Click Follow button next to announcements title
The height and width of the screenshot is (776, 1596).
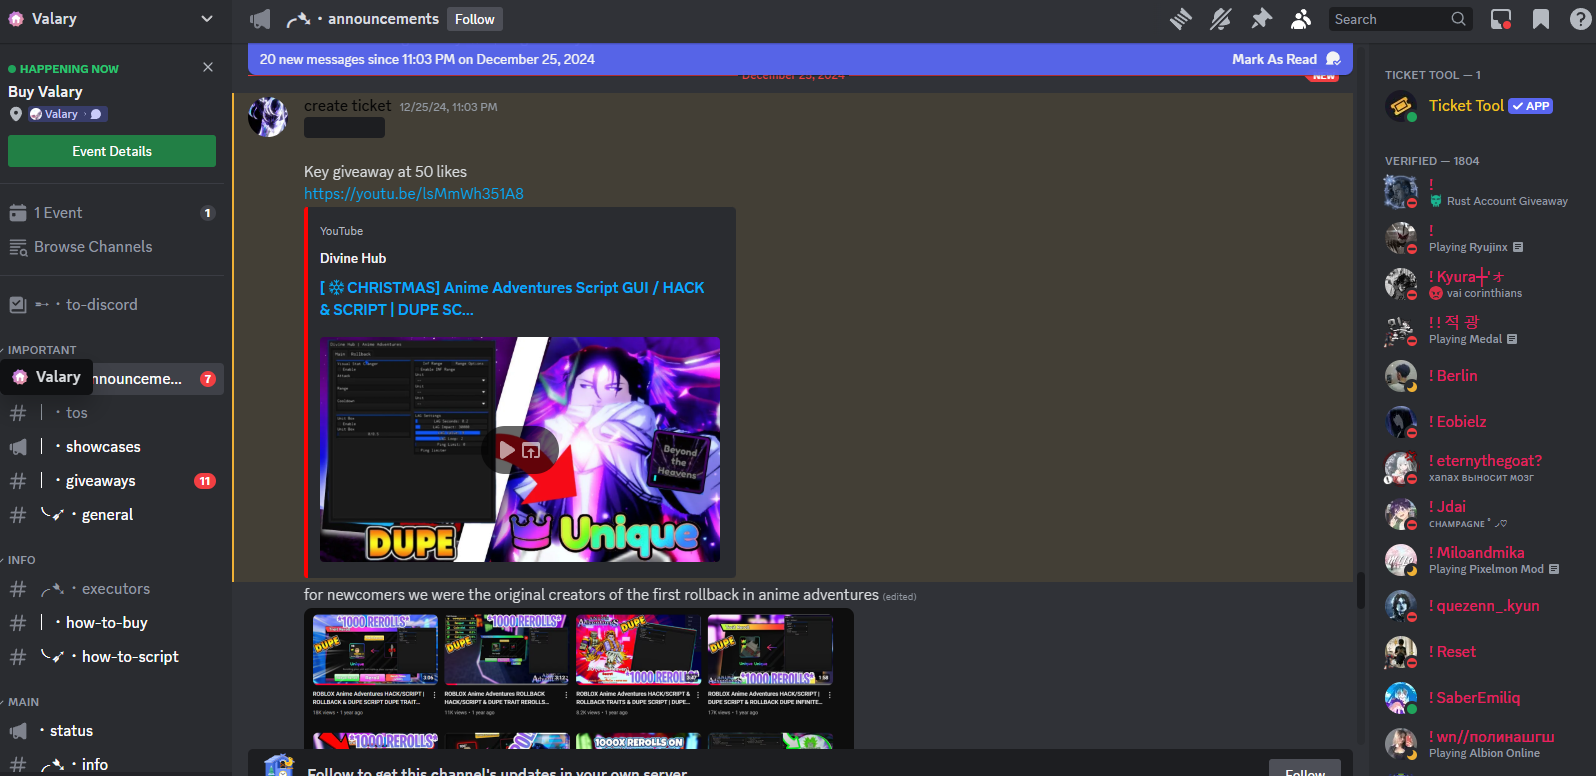474,19
